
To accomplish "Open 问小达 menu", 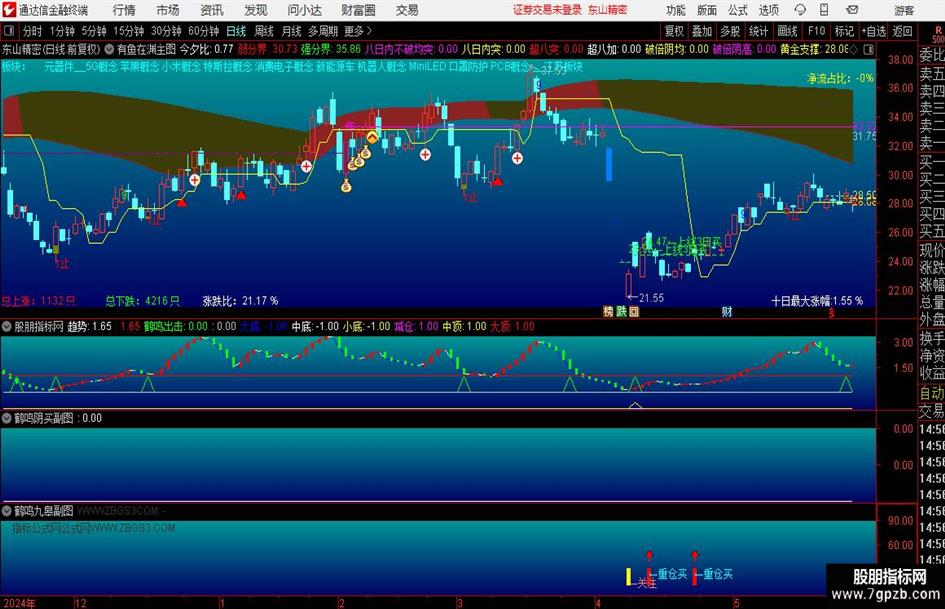I will coord(305,10).
